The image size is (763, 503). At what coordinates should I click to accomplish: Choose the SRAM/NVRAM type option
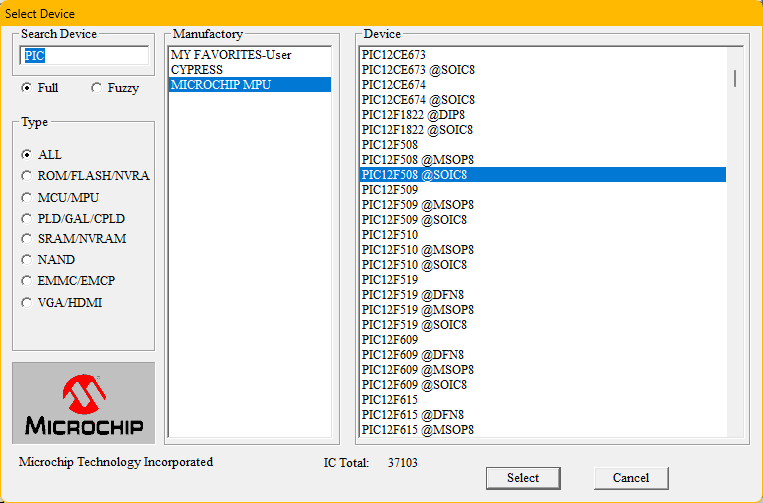(26, 239)
